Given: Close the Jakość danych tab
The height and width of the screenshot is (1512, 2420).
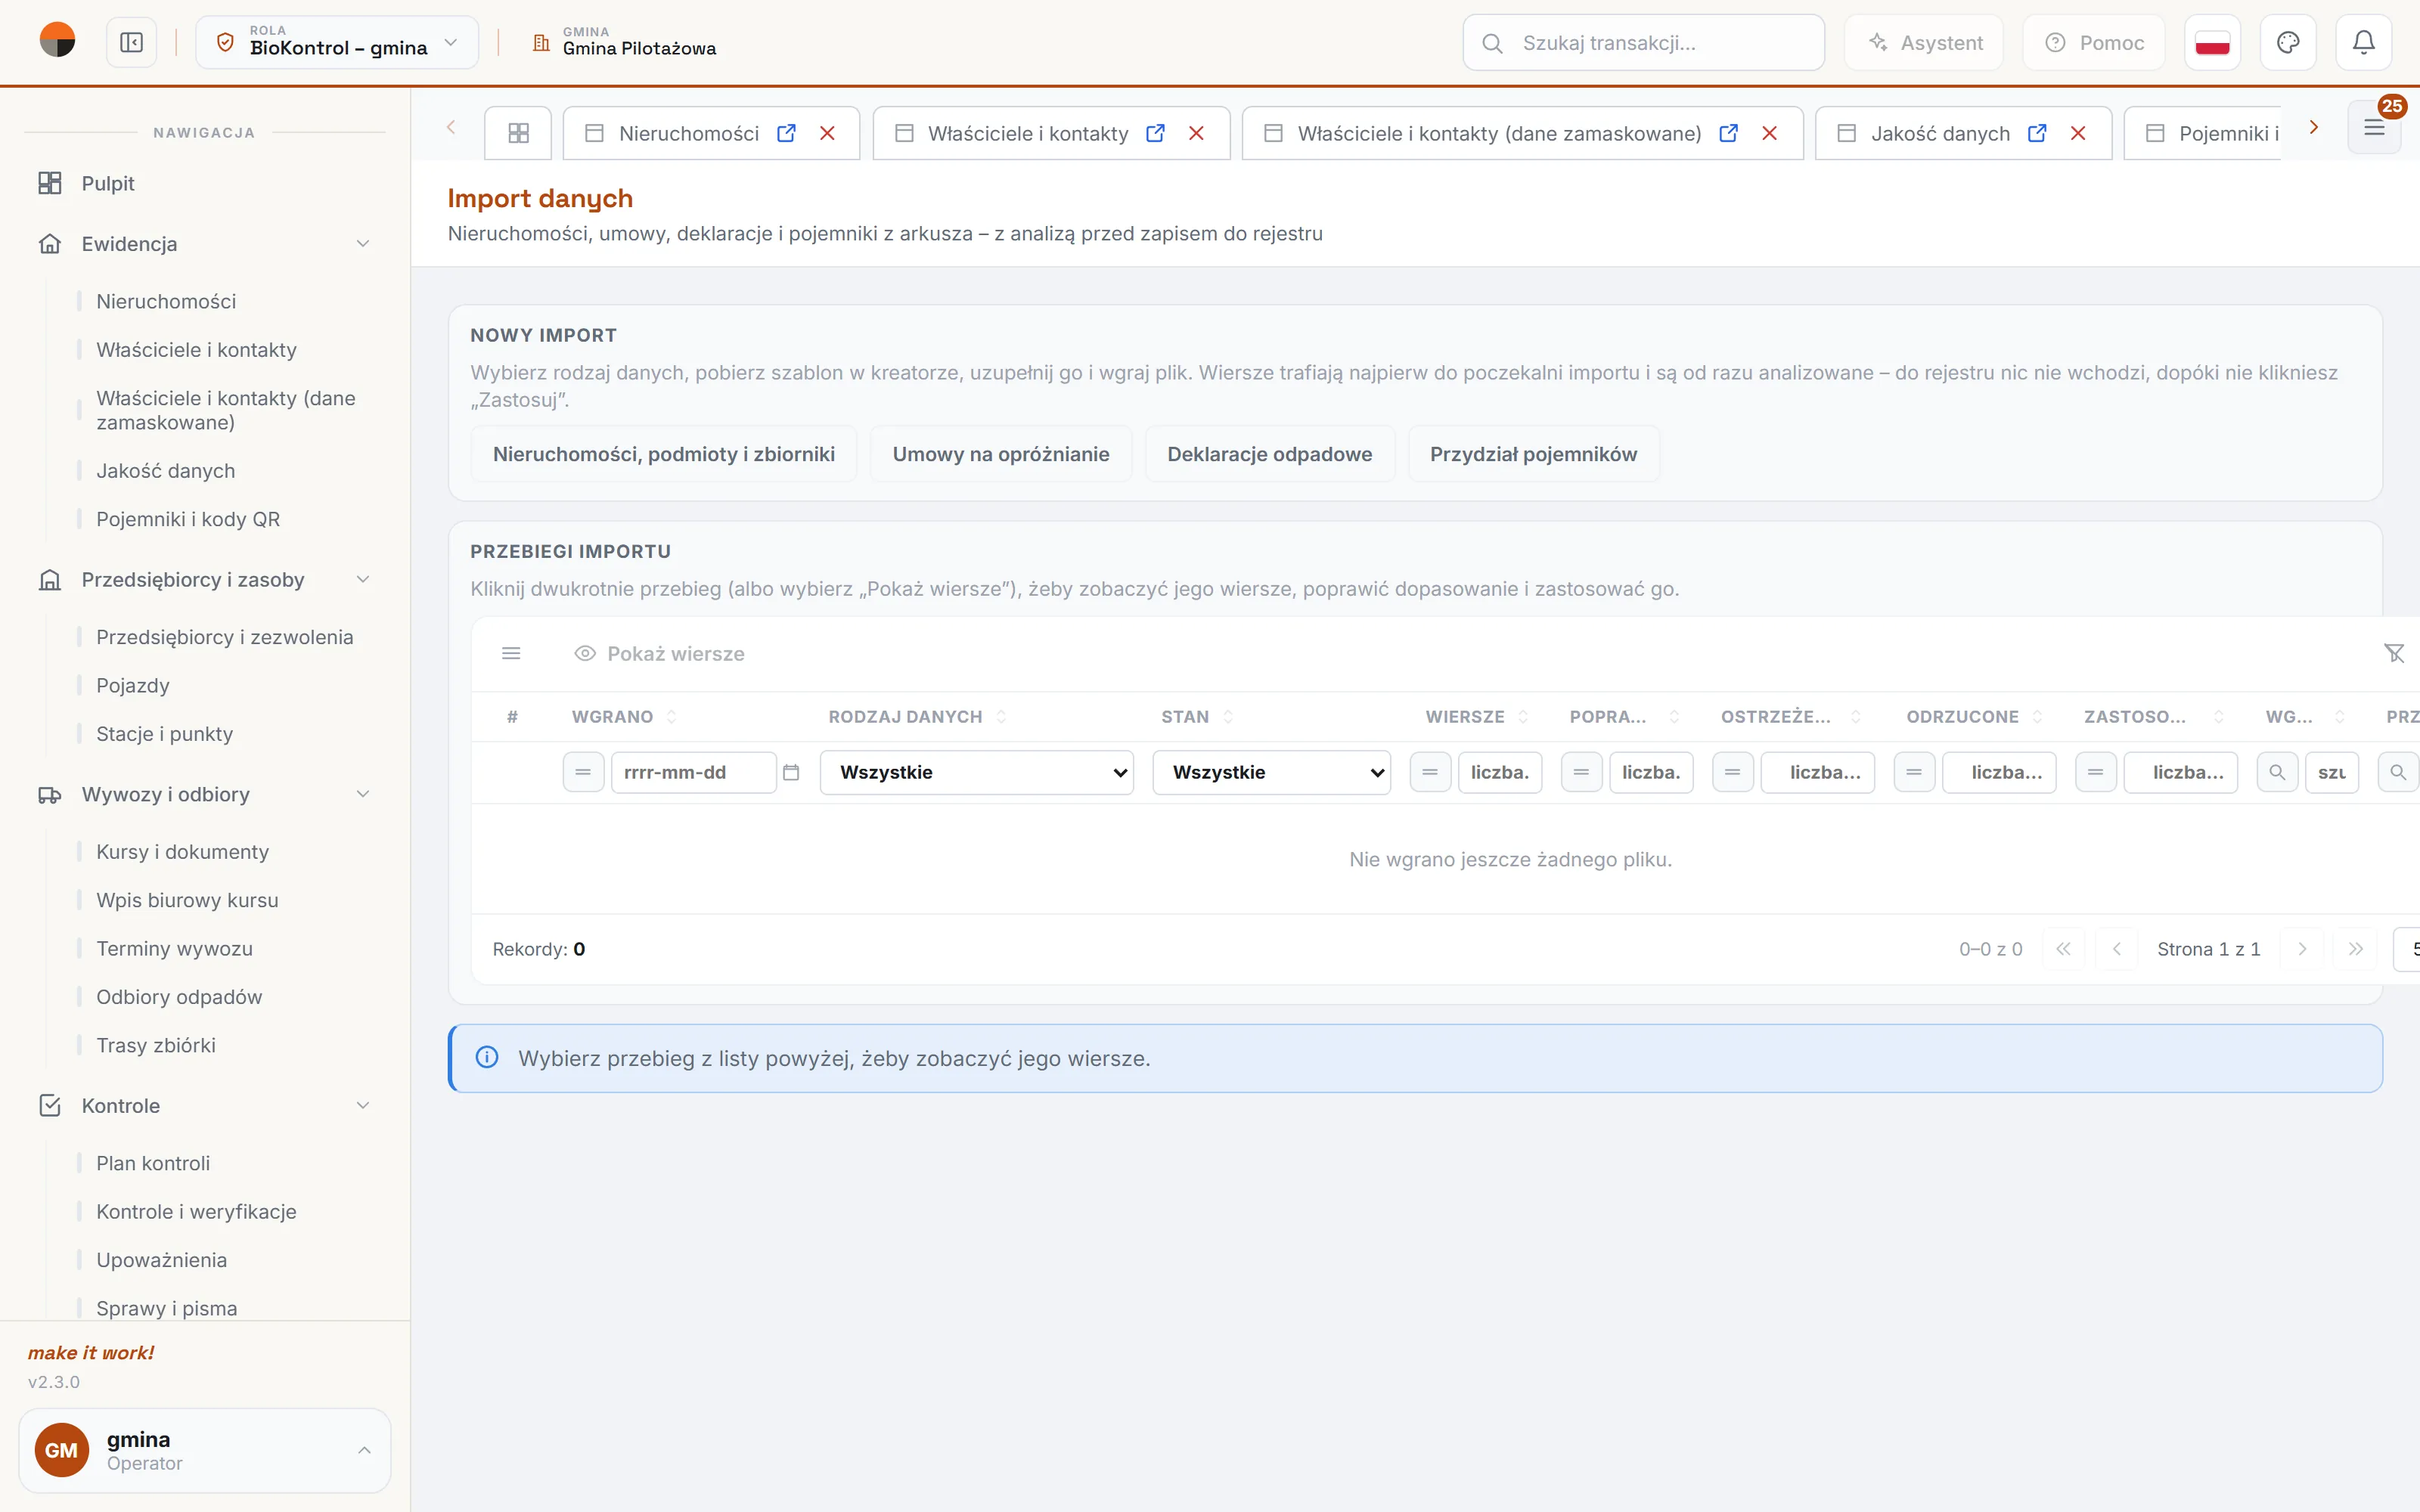Looking at the screenshot, I should 2078,133.
